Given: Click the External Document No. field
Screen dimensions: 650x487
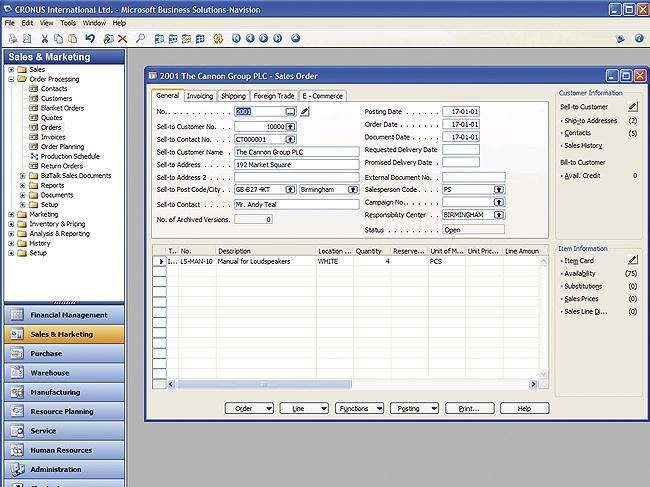Looking at the screenshot, I should 473,177.
